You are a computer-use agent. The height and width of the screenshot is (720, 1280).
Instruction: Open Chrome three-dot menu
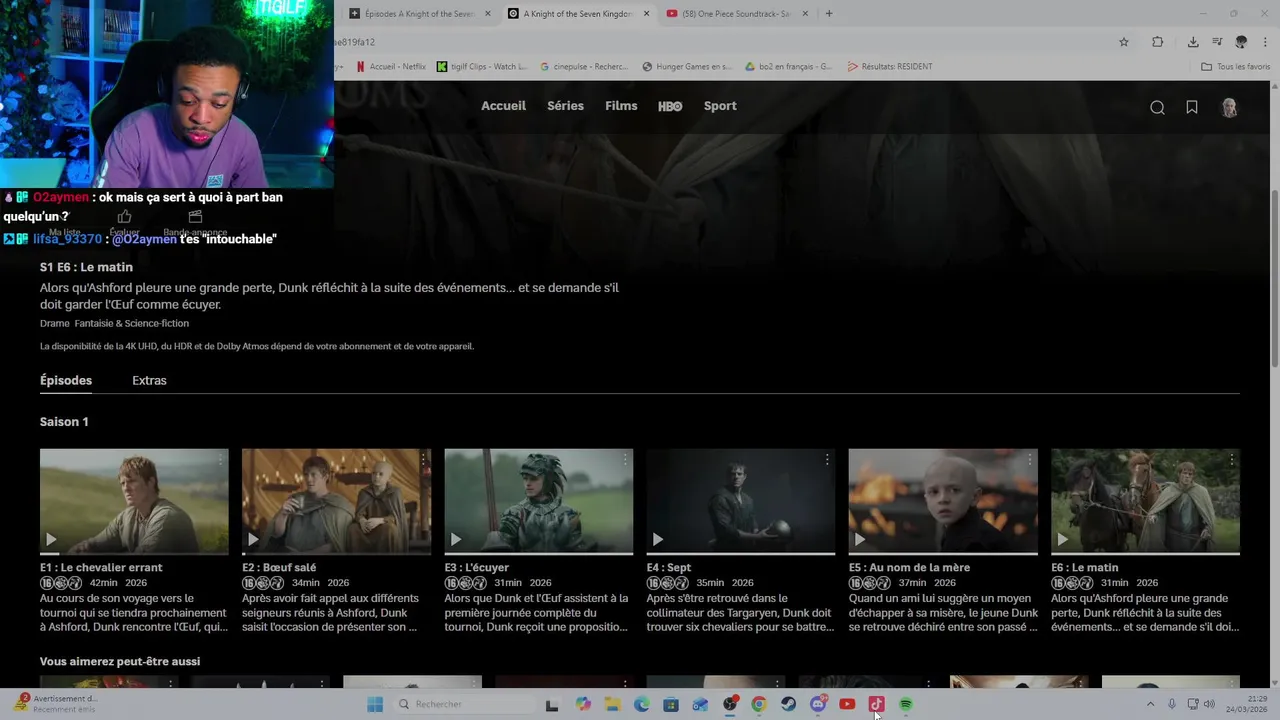coord(1265,42)
